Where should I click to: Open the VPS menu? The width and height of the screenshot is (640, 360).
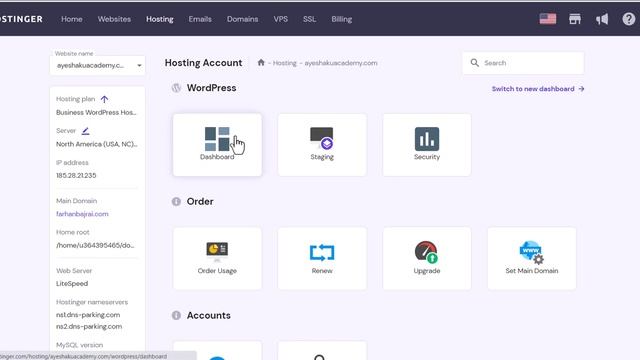point(281,19)
